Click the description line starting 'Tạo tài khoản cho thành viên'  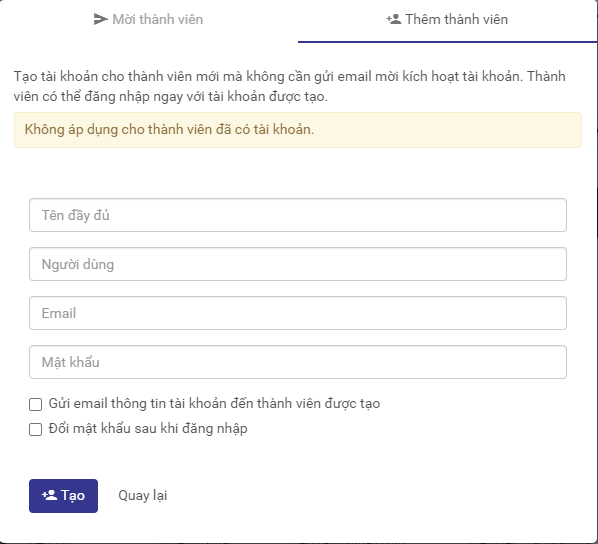point(289,76)
